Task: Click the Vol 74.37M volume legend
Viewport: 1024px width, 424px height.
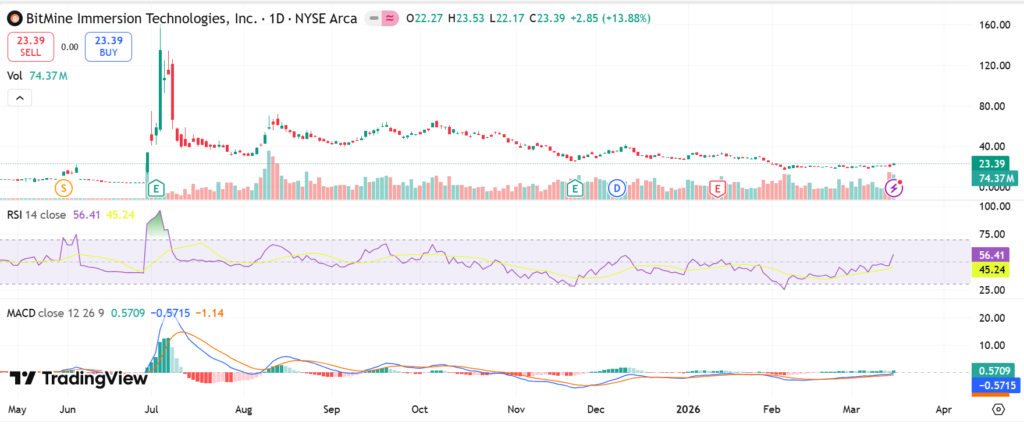Action: pos(37,74)
